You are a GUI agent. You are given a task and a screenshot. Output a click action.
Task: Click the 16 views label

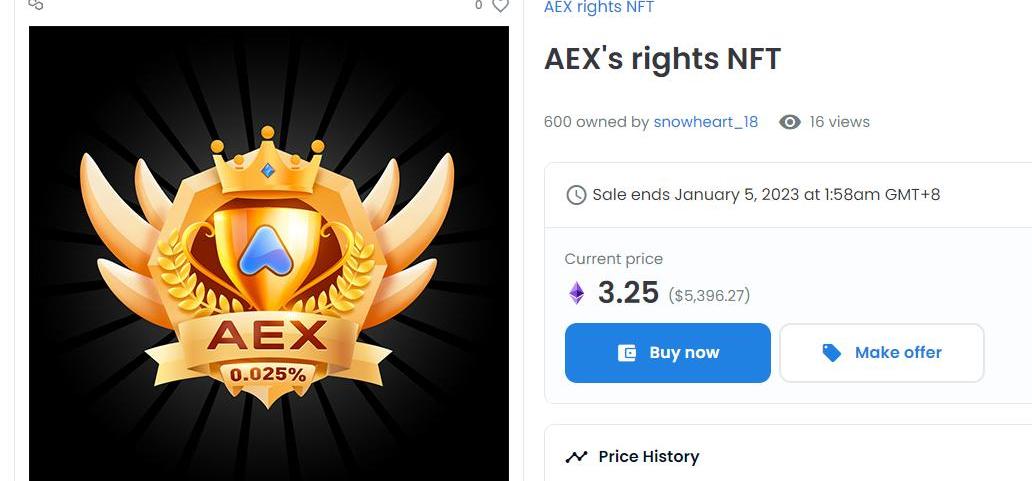[839, 122]
